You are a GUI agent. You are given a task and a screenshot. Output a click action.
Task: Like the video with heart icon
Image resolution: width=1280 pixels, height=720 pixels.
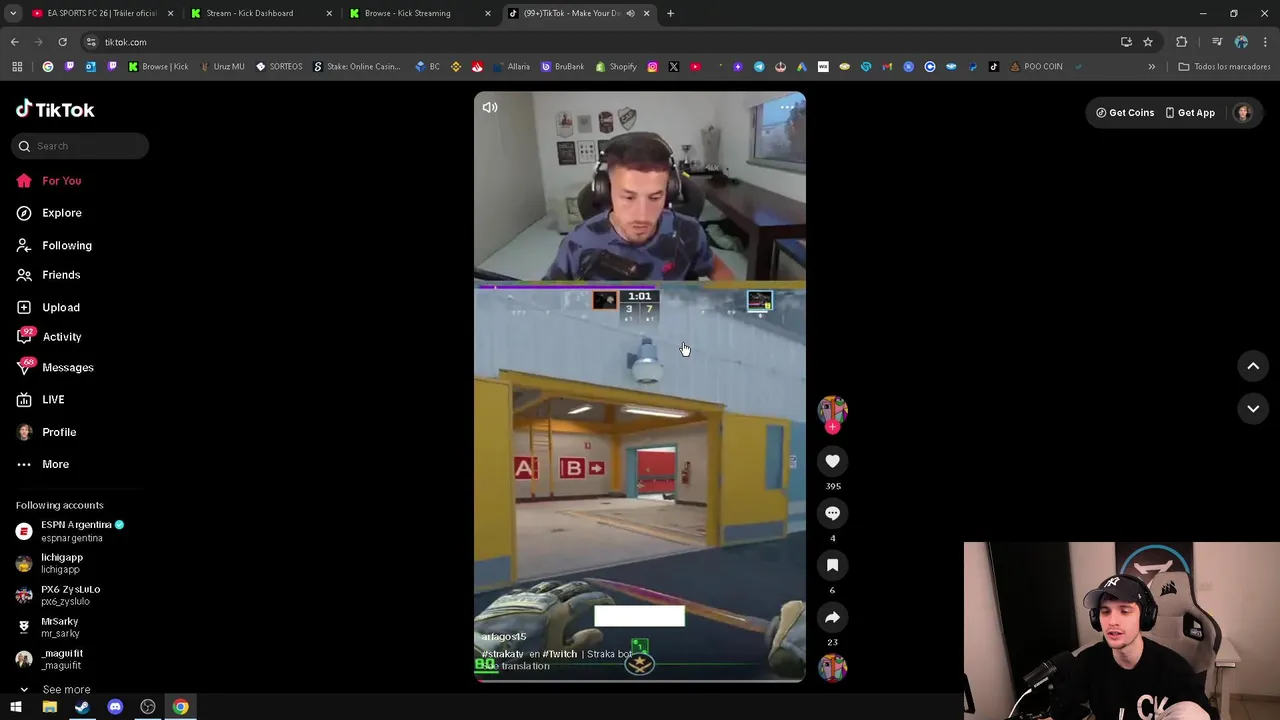tap(832, 461)
